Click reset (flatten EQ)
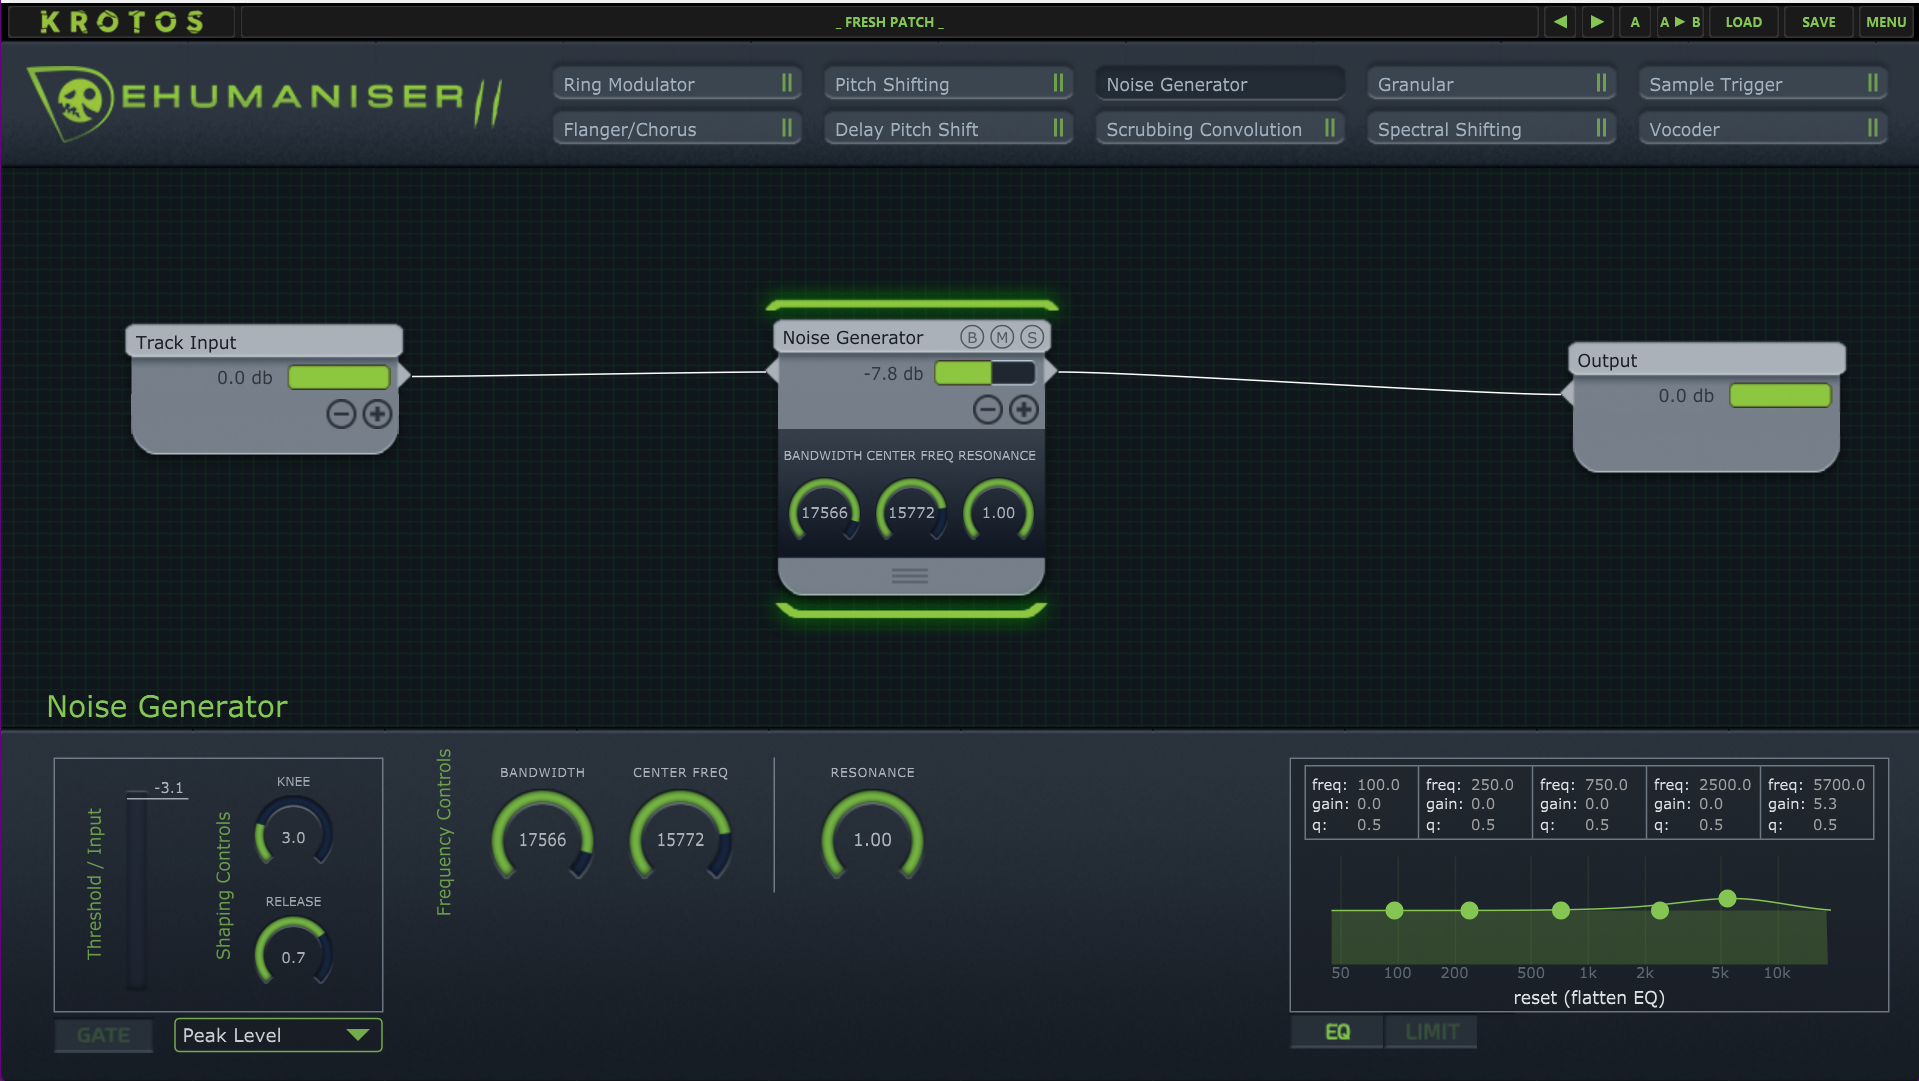Viewport: 1919px width, 1081px height. [1588, 997]
